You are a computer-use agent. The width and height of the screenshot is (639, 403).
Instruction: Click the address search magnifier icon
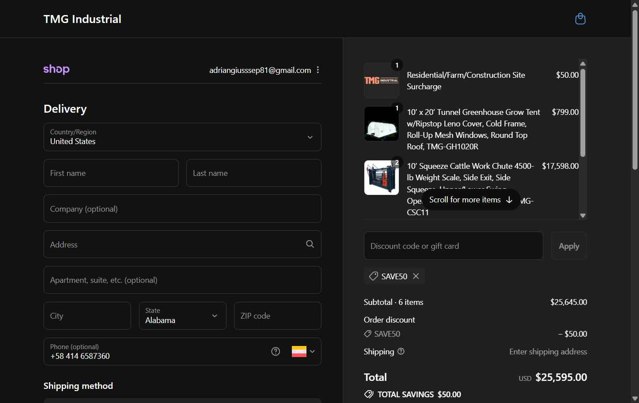point(310,244)
